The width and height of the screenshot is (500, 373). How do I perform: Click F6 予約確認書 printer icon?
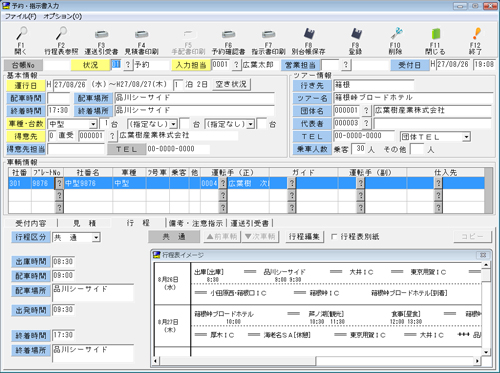pyautogui.click(x=228, y=34)
